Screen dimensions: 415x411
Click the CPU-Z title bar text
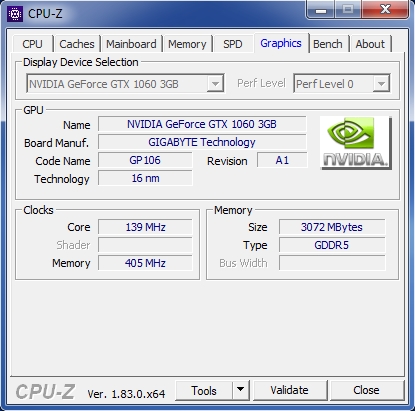coord(45,14)
